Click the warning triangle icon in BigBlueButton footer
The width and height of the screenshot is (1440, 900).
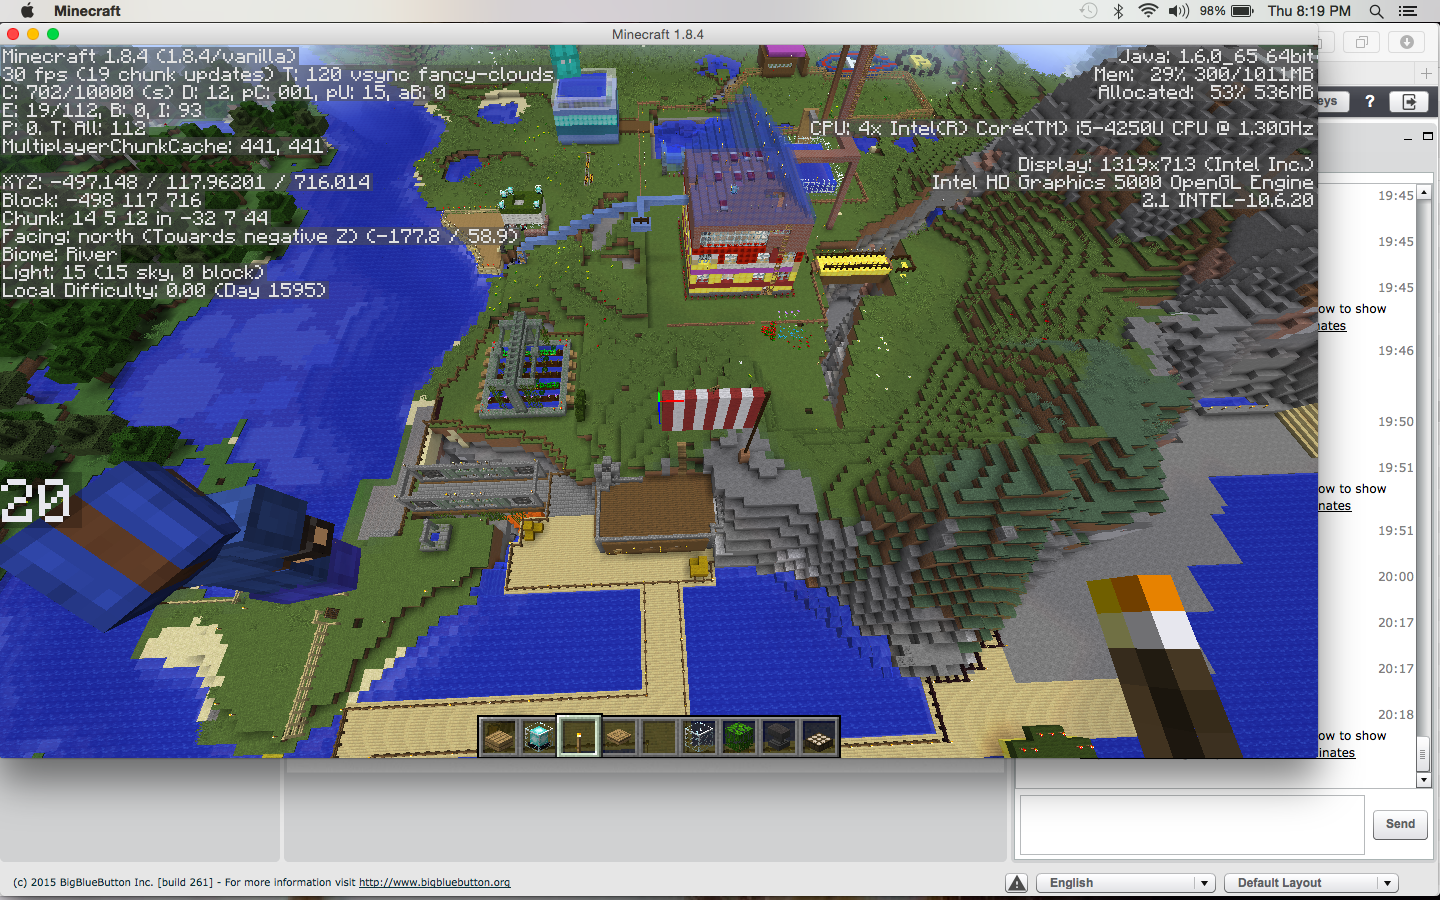[1017, 883]
